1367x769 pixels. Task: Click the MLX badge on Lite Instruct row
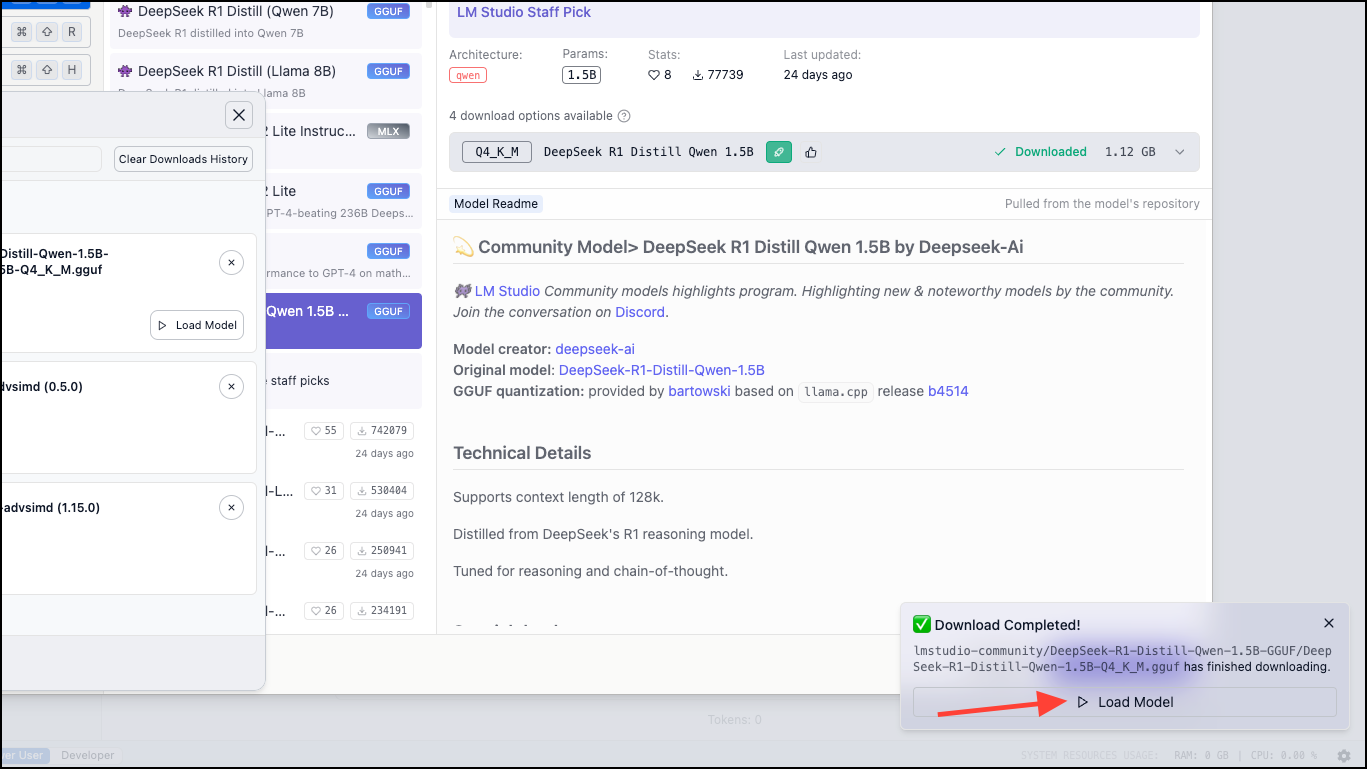(388, 131)
